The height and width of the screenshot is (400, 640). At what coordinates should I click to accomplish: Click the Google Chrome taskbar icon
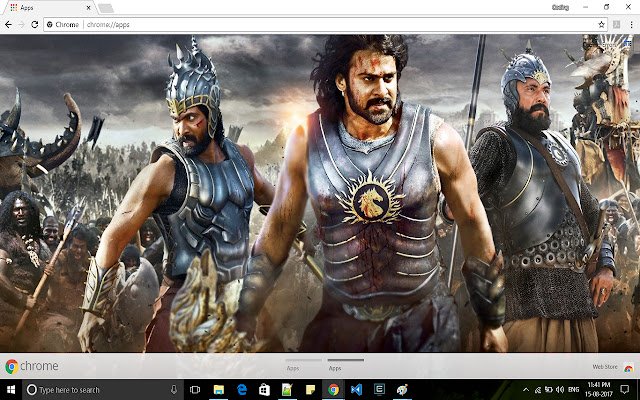click(x=333, y=390)
